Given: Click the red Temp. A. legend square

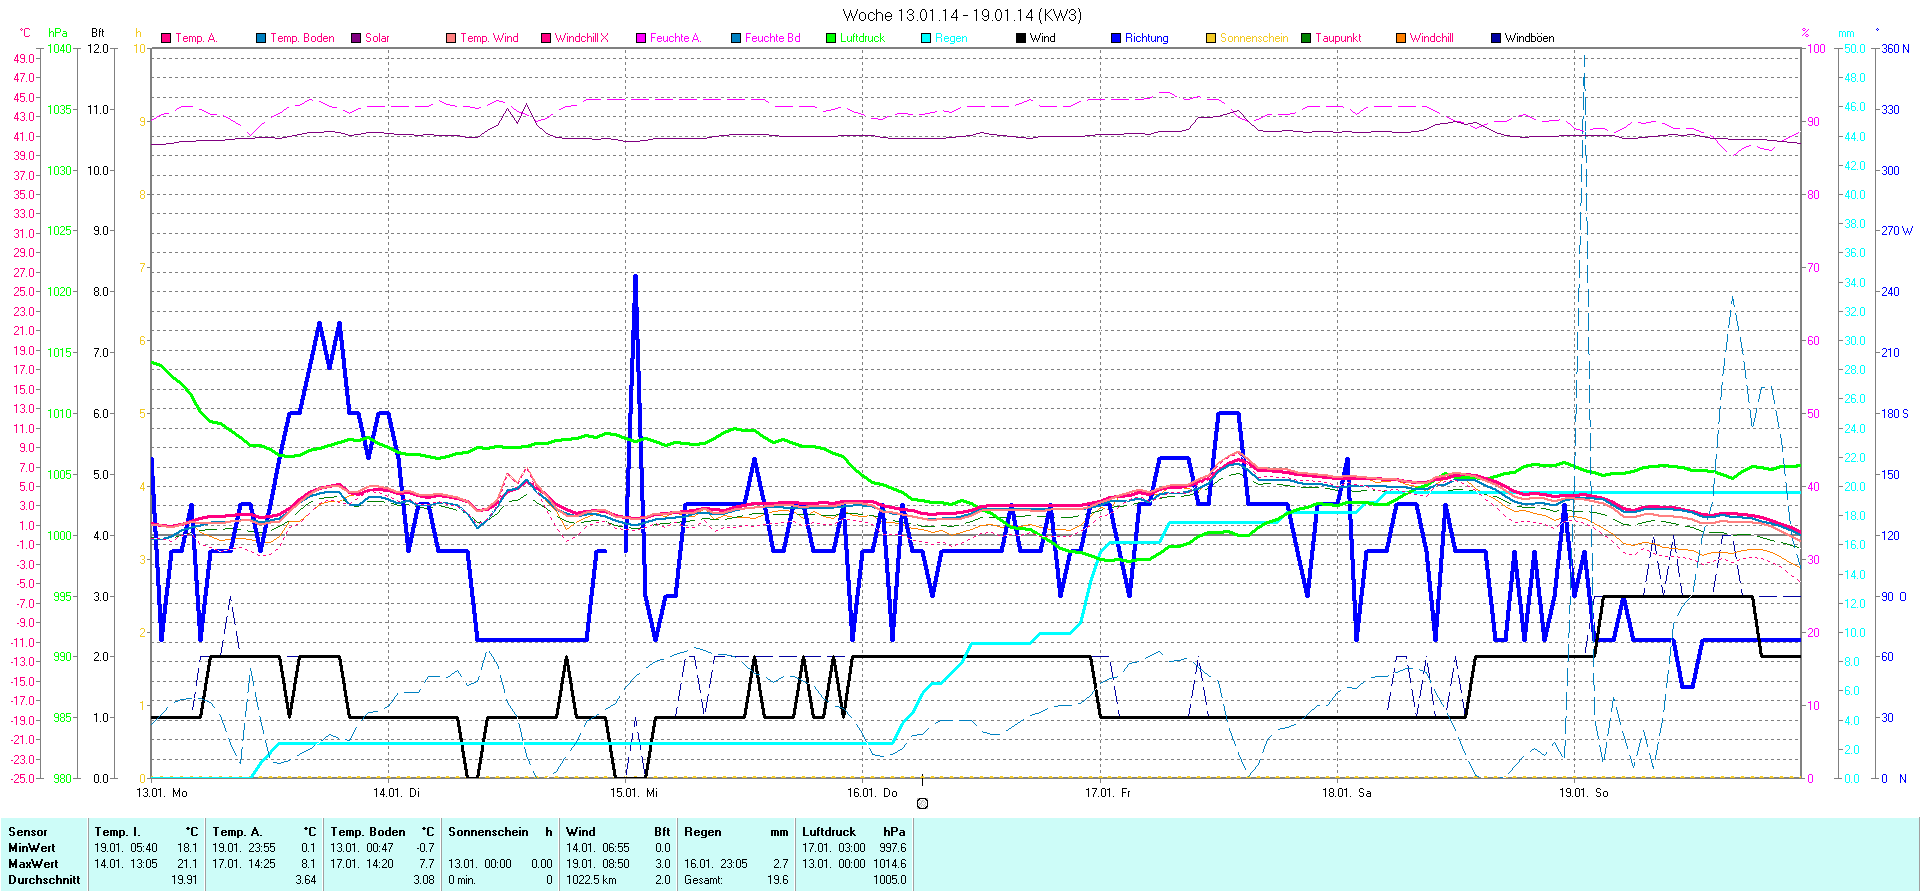Looking at the screenshot, I should [166, 38].
